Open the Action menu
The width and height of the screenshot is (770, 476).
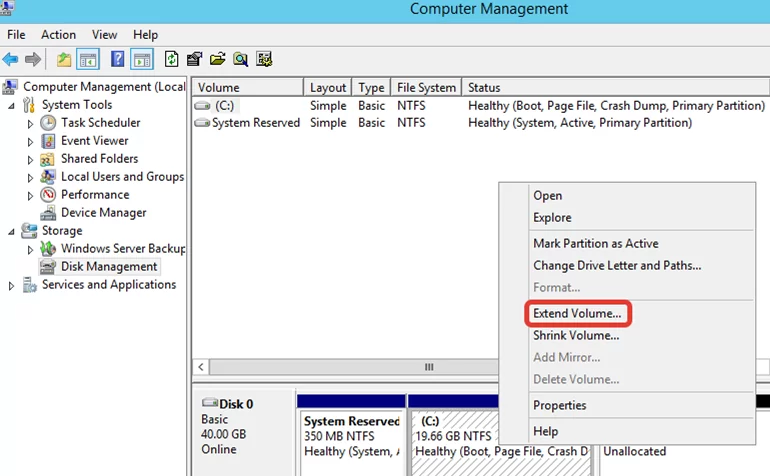pos(58,35)
